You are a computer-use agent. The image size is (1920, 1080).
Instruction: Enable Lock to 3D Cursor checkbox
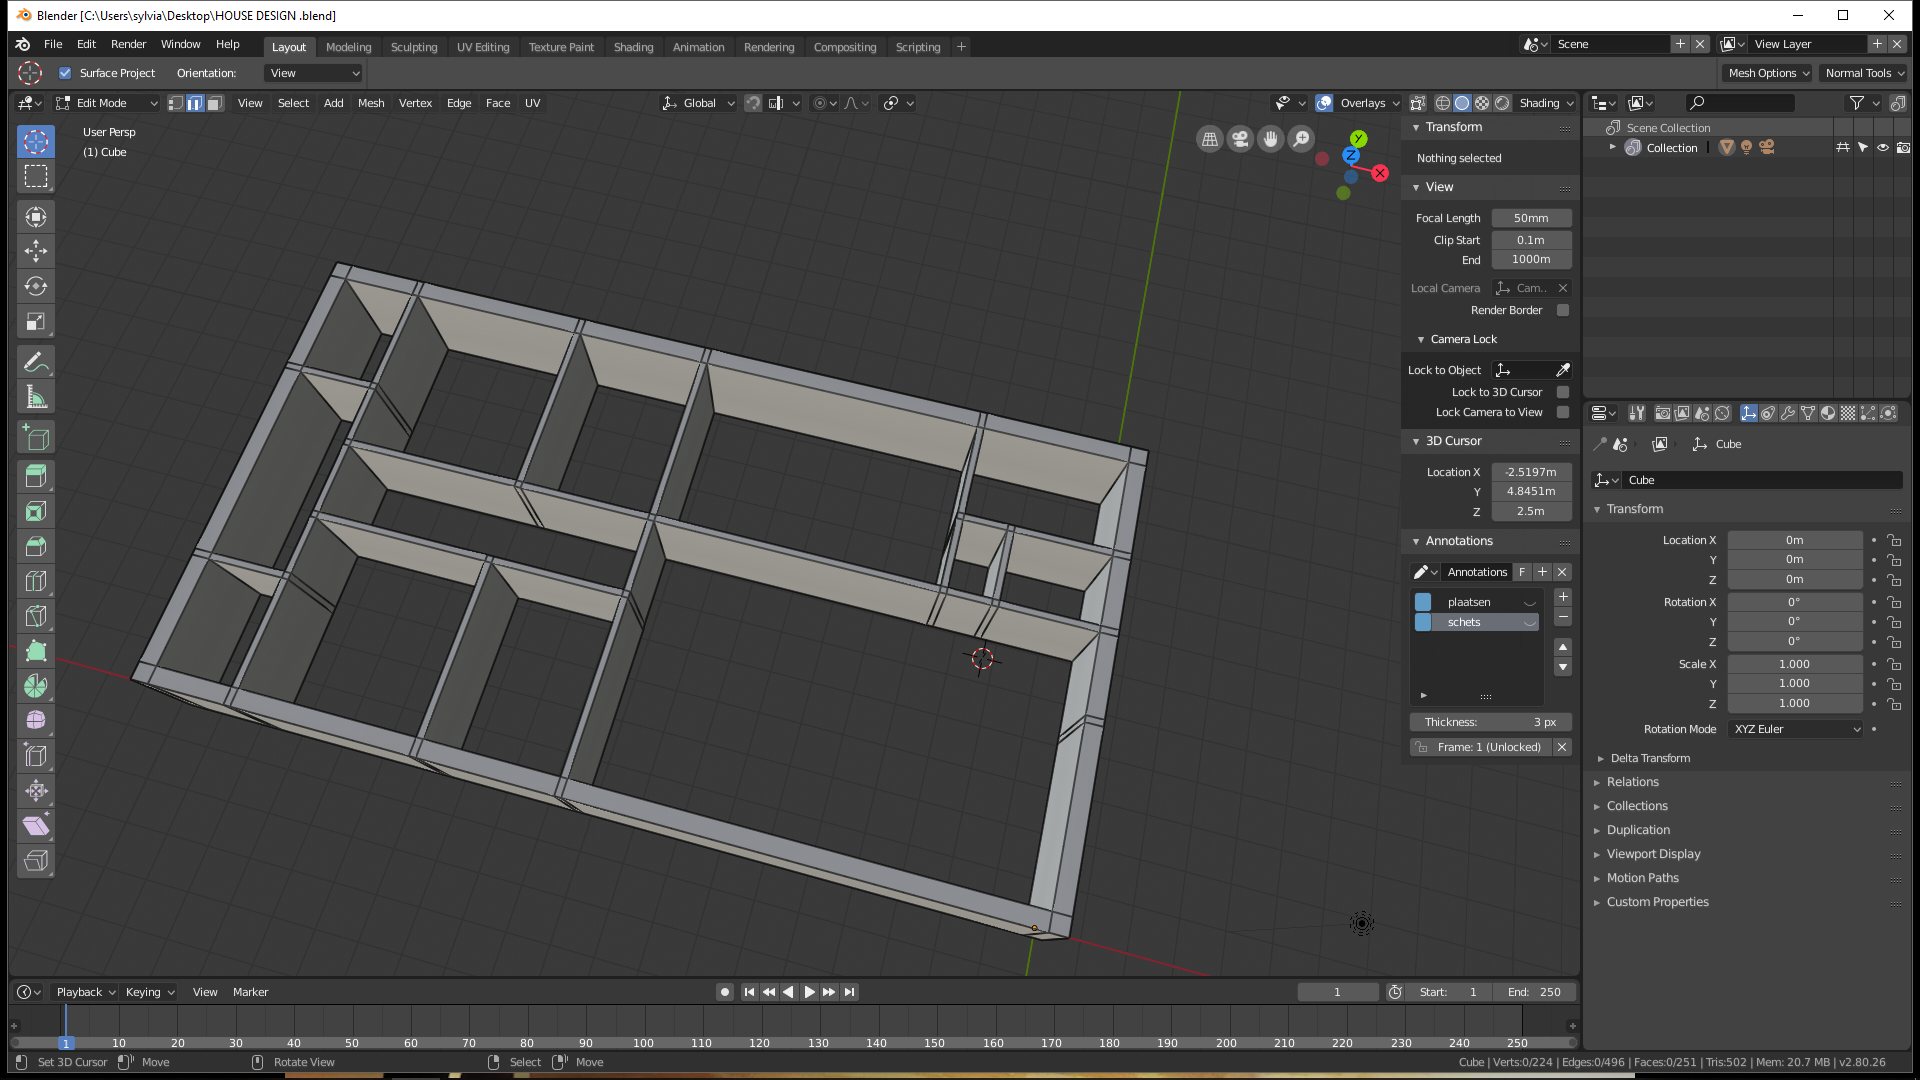click(1563, 392)
